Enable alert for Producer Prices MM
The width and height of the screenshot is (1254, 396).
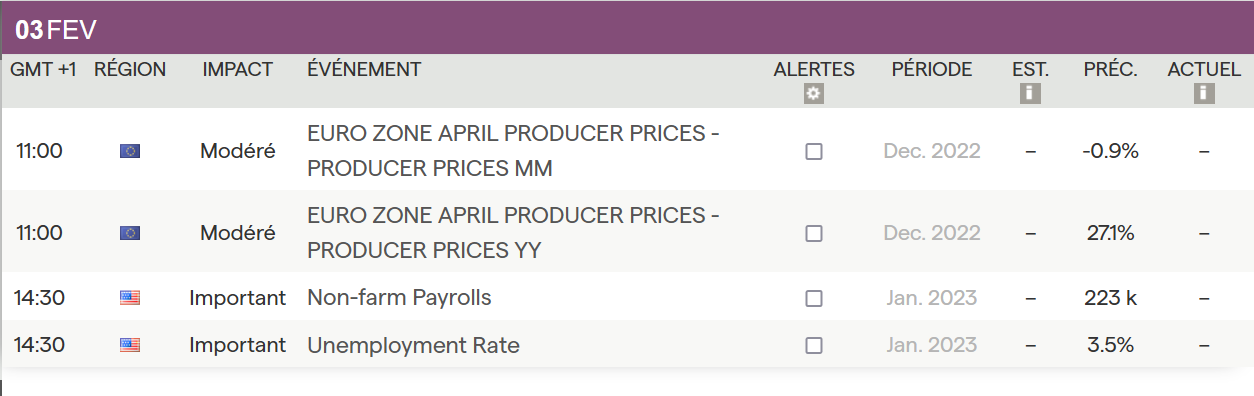coord(814,152)
